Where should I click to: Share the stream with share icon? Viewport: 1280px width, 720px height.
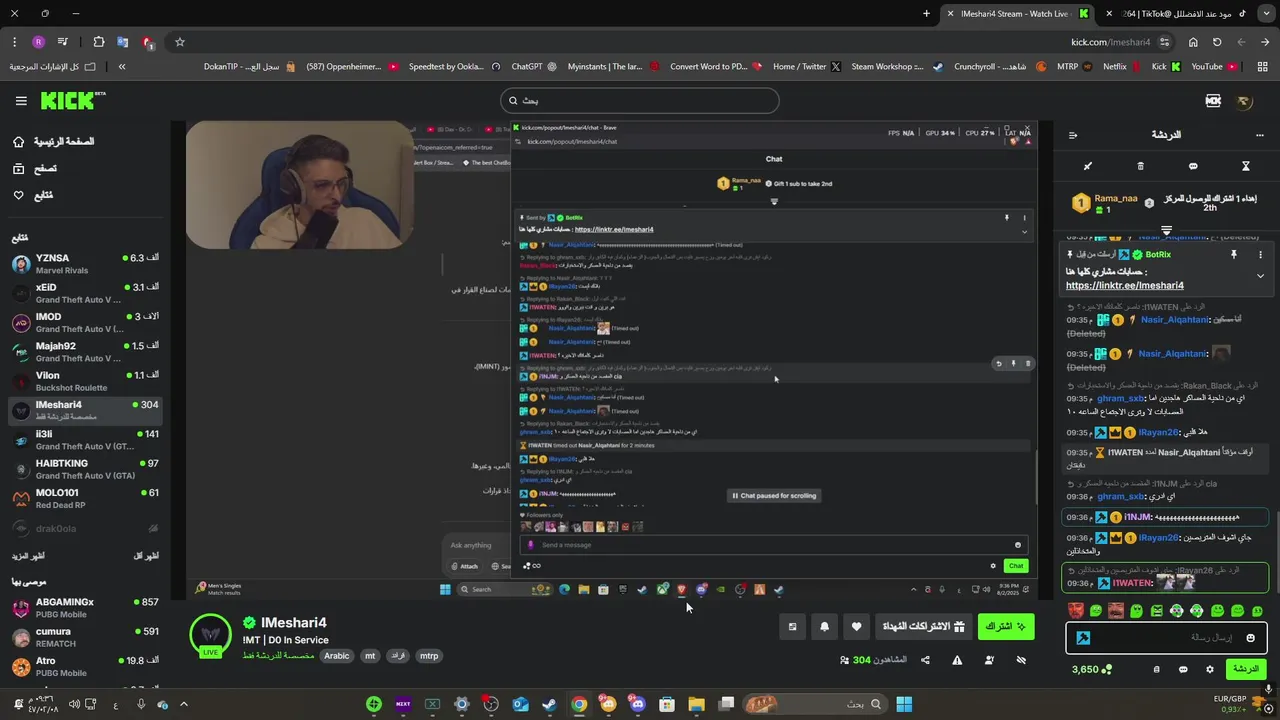click(925, 660)
